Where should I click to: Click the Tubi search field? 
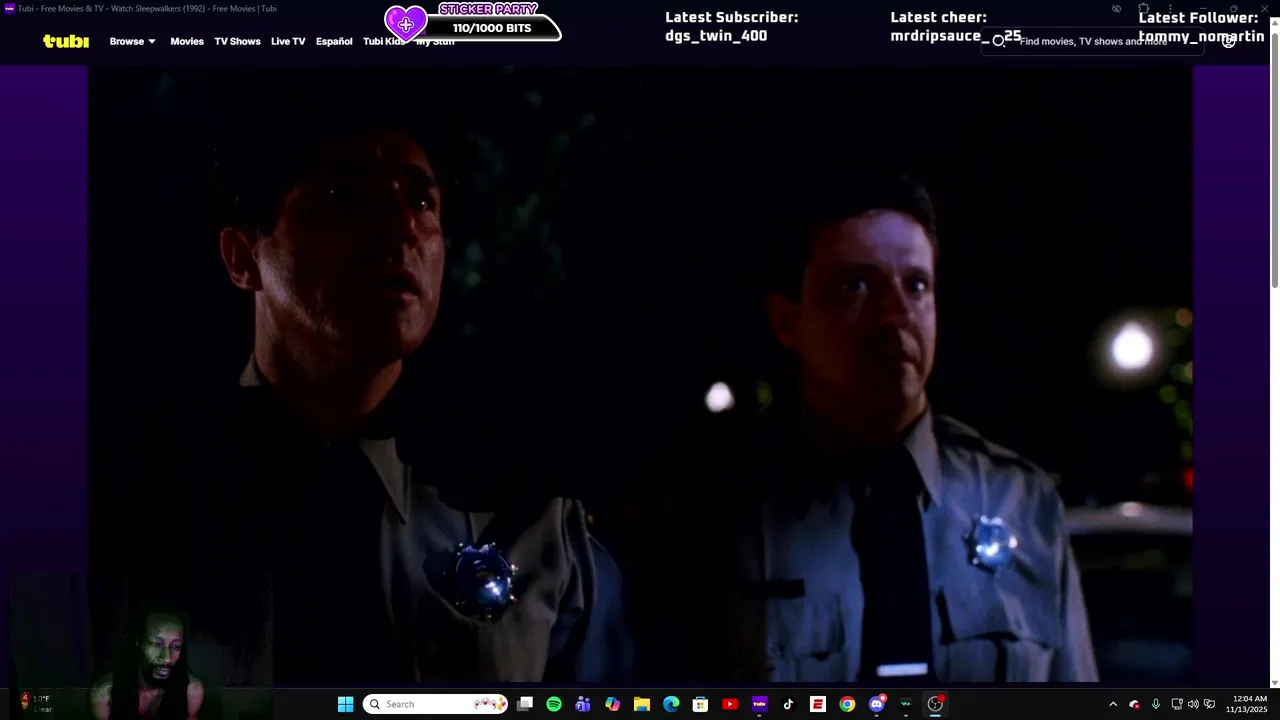(1093, 41)
